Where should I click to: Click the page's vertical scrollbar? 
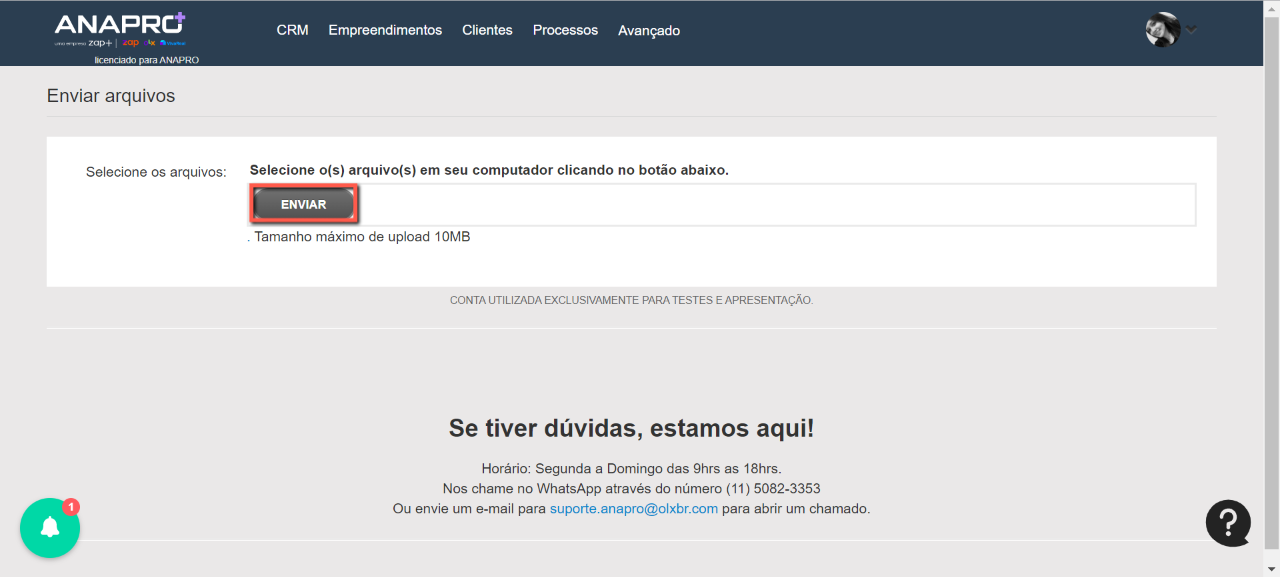1271,300
